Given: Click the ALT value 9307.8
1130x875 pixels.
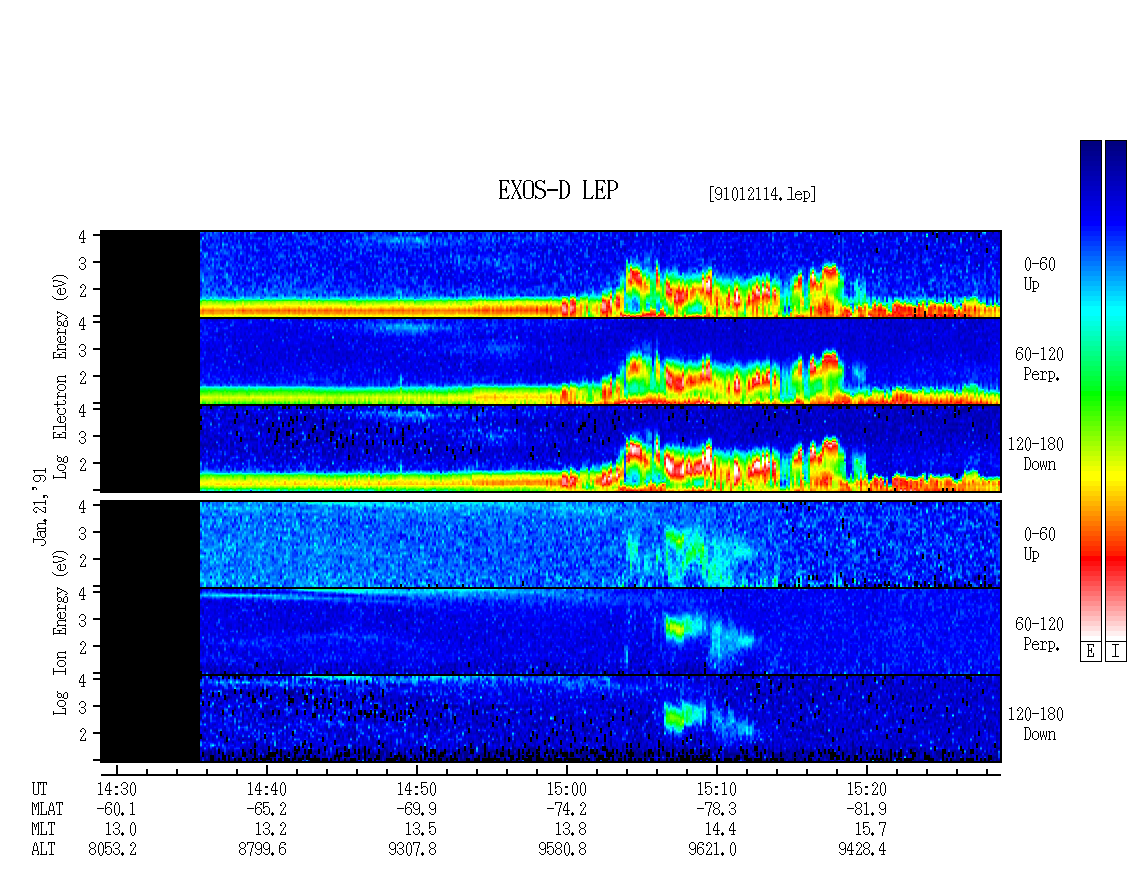Looking at the screenshot, I should click(x=412, y=850).
